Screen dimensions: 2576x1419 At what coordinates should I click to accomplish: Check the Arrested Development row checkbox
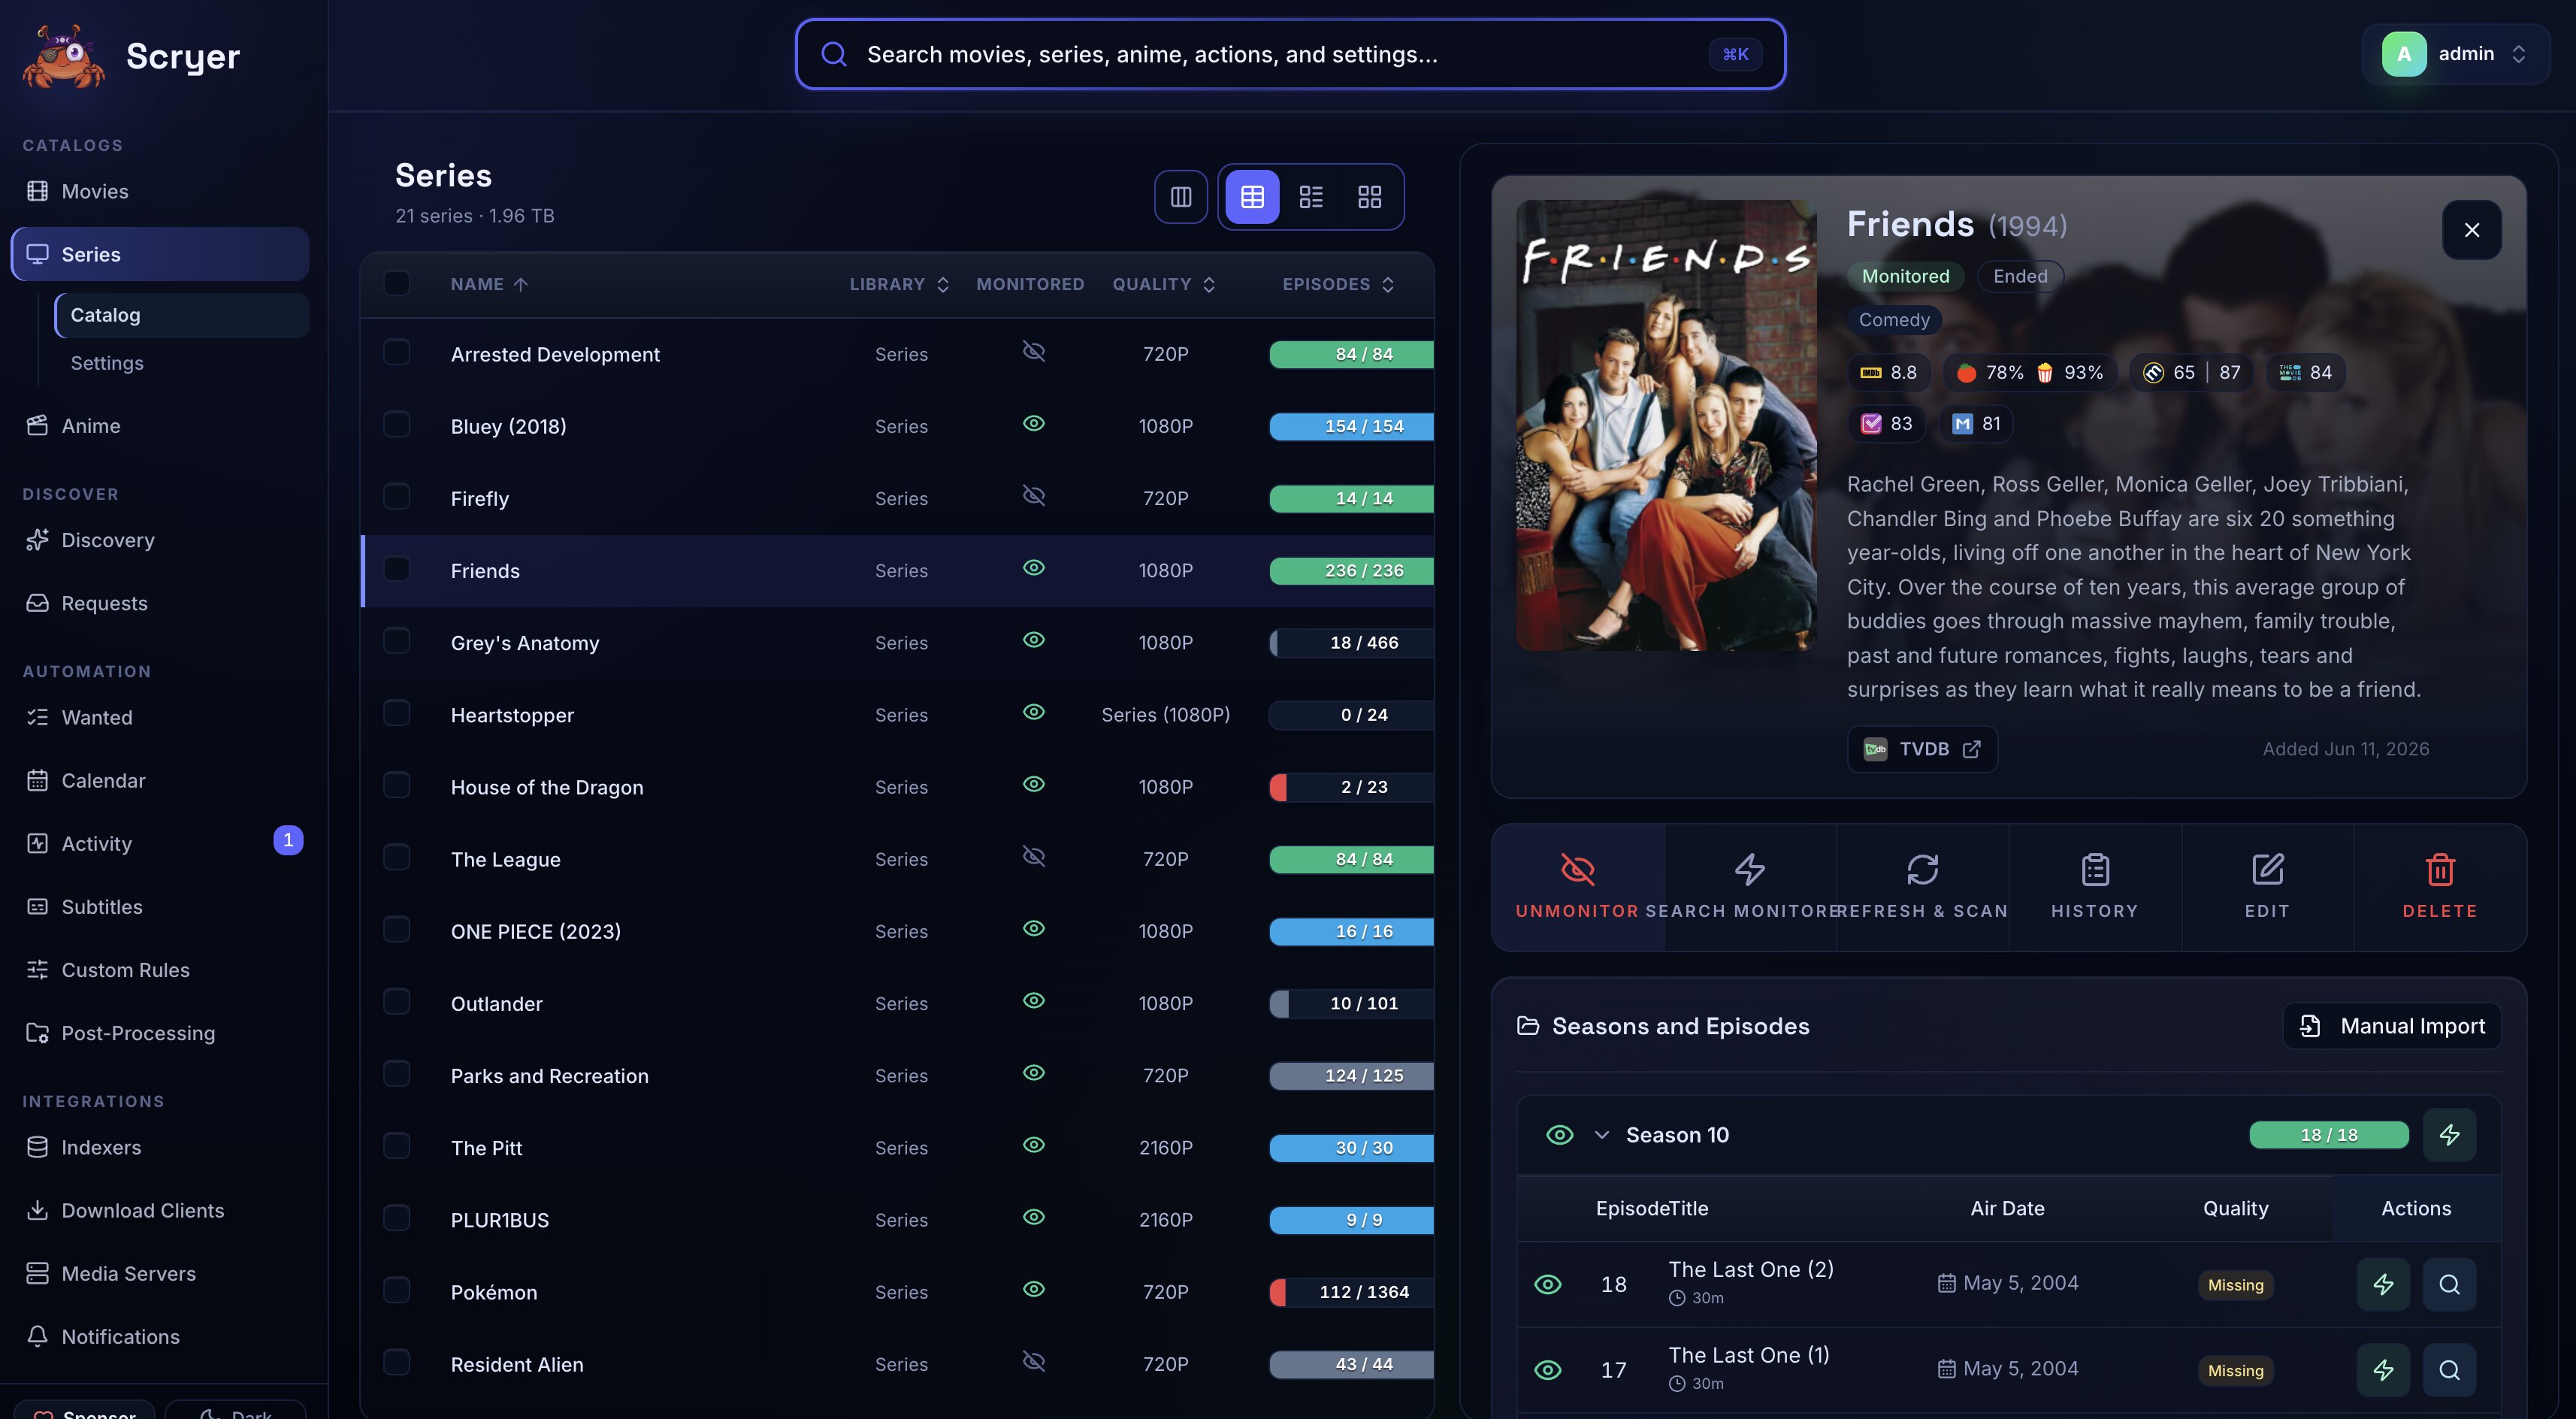pos(397,352)
